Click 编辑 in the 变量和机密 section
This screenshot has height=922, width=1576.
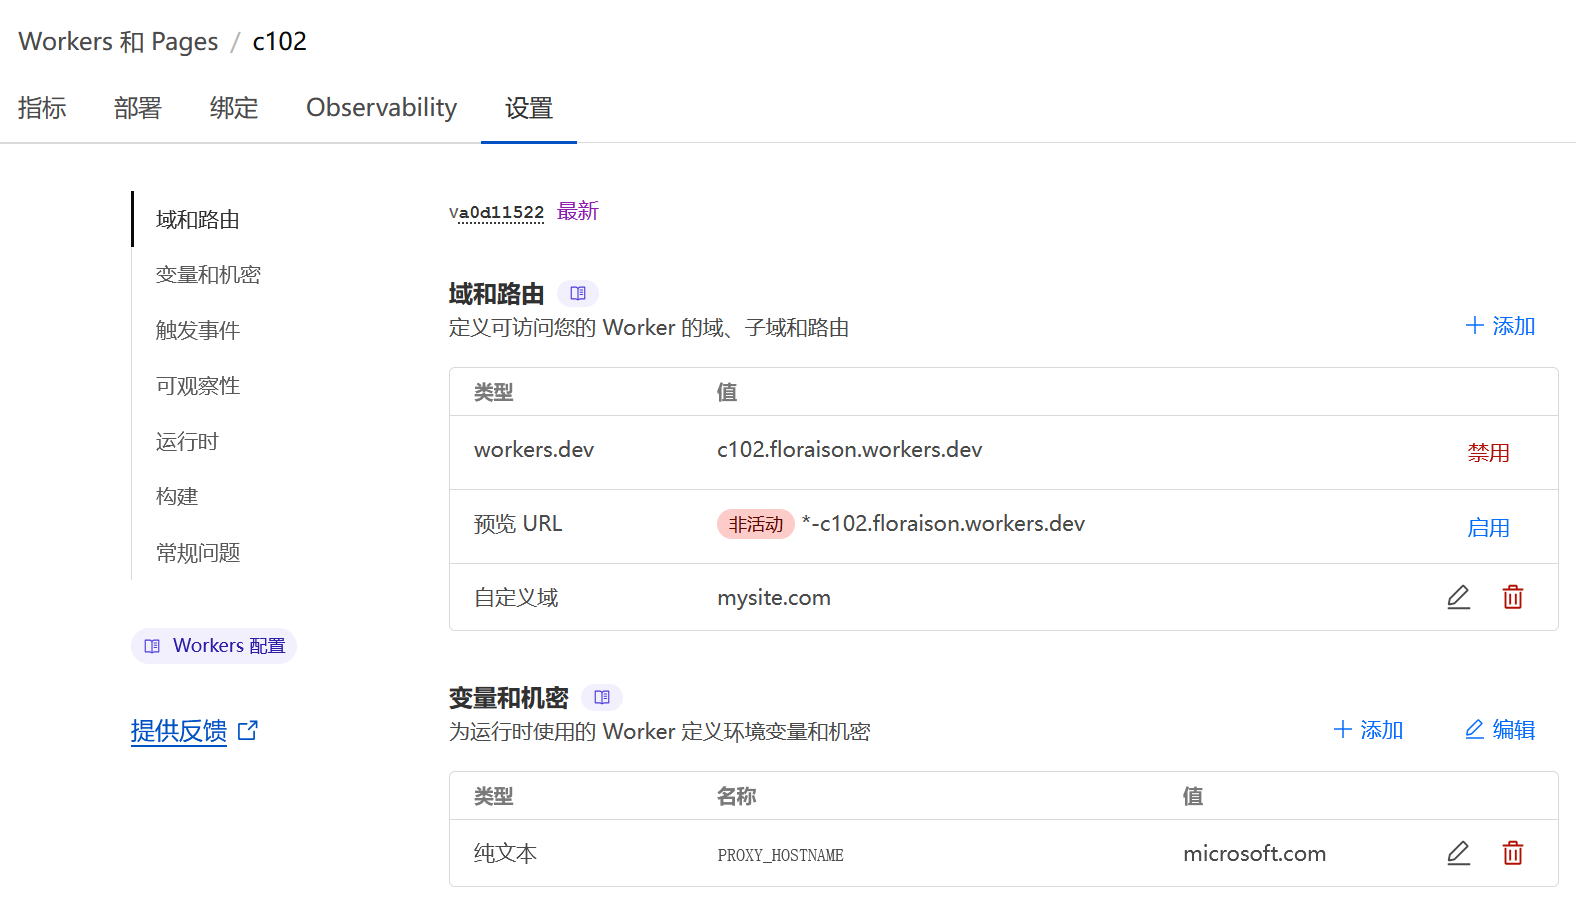(x=1500, y=730)
